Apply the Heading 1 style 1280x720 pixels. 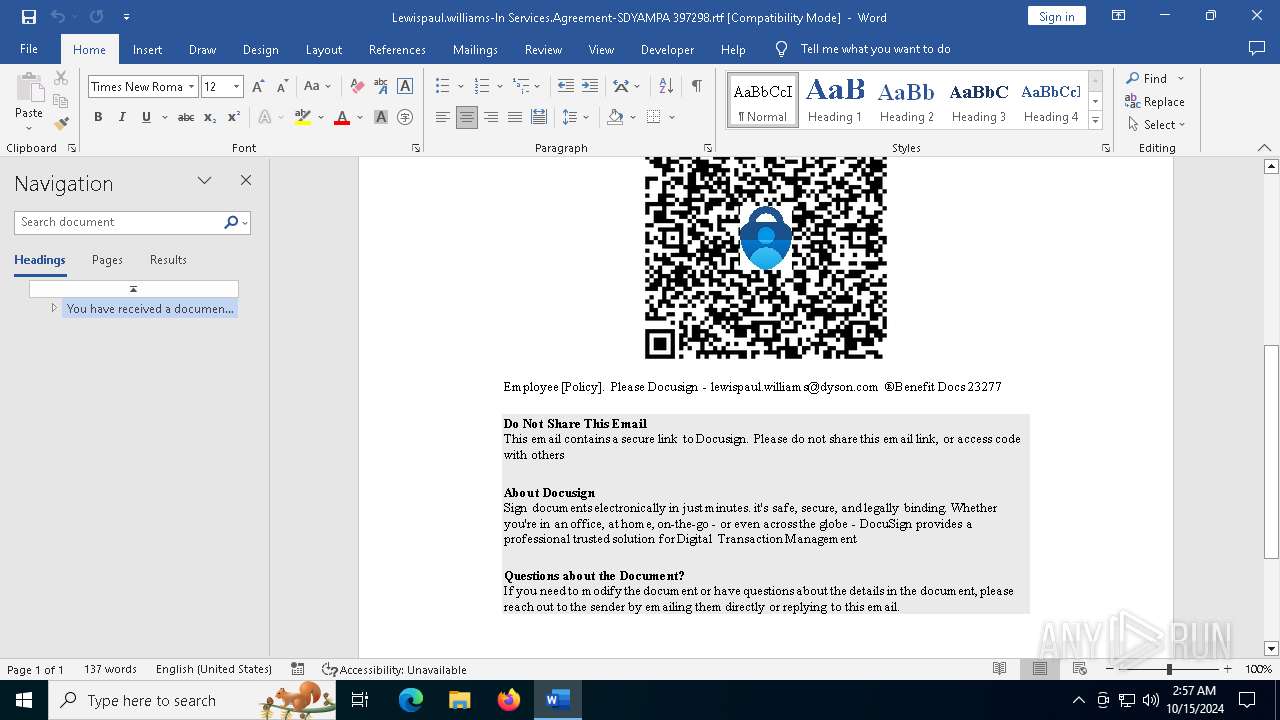[835, 100]
